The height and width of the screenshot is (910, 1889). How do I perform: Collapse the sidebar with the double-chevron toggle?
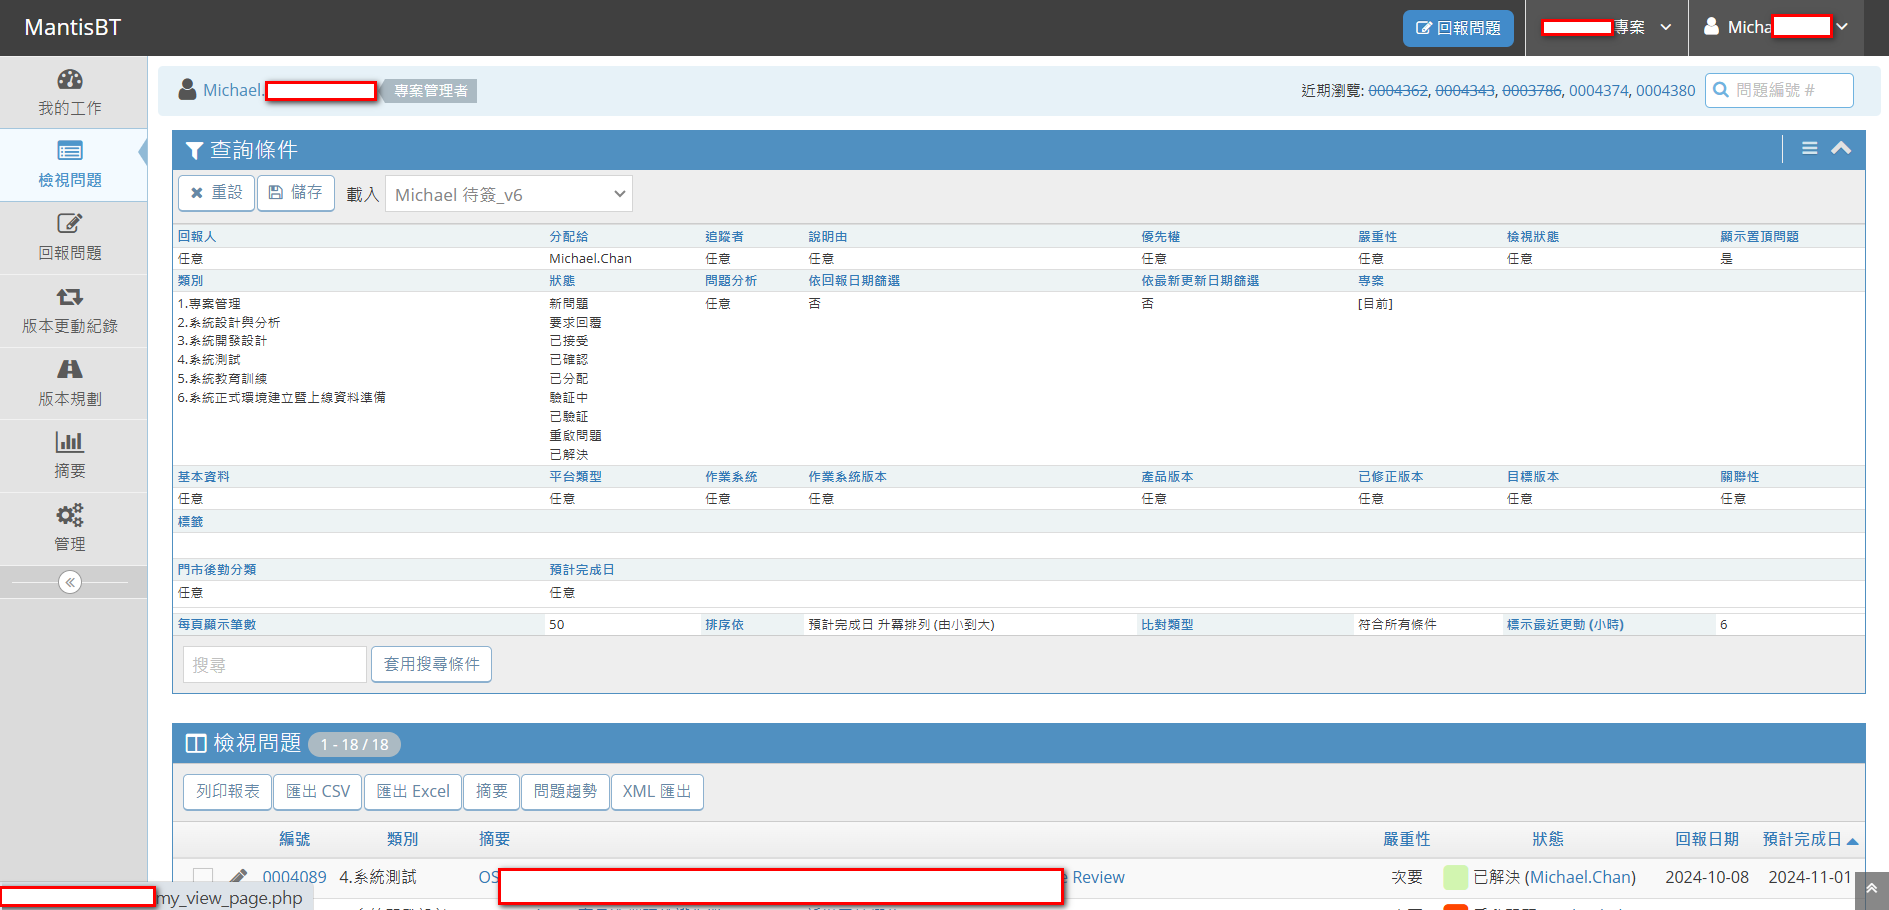[70, 582]
